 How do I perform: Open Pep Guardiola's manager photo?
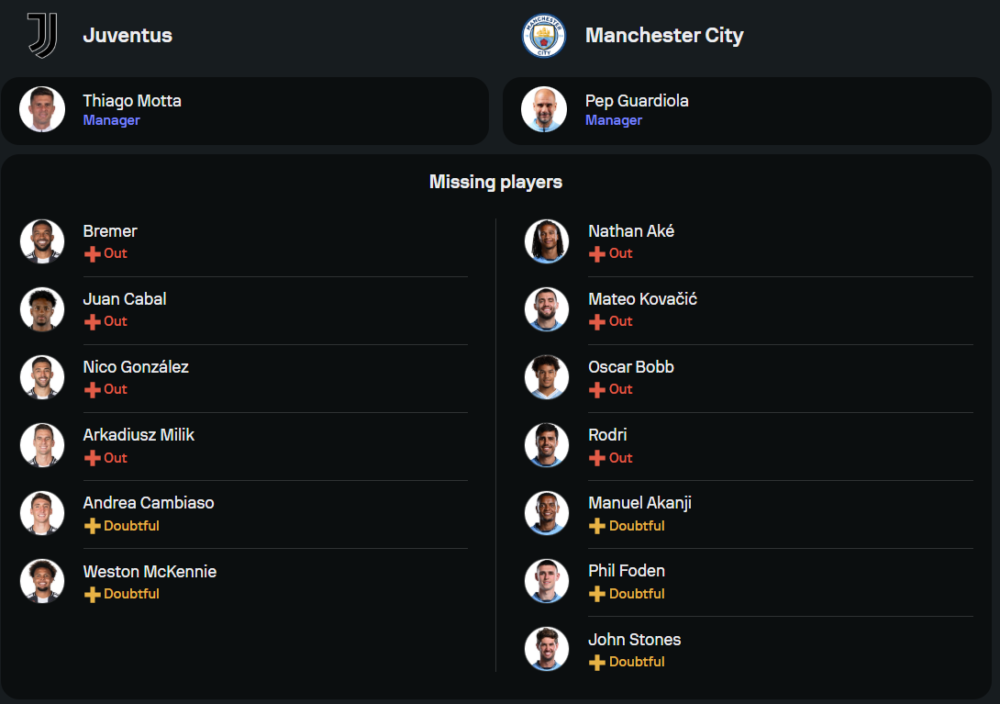544,110
